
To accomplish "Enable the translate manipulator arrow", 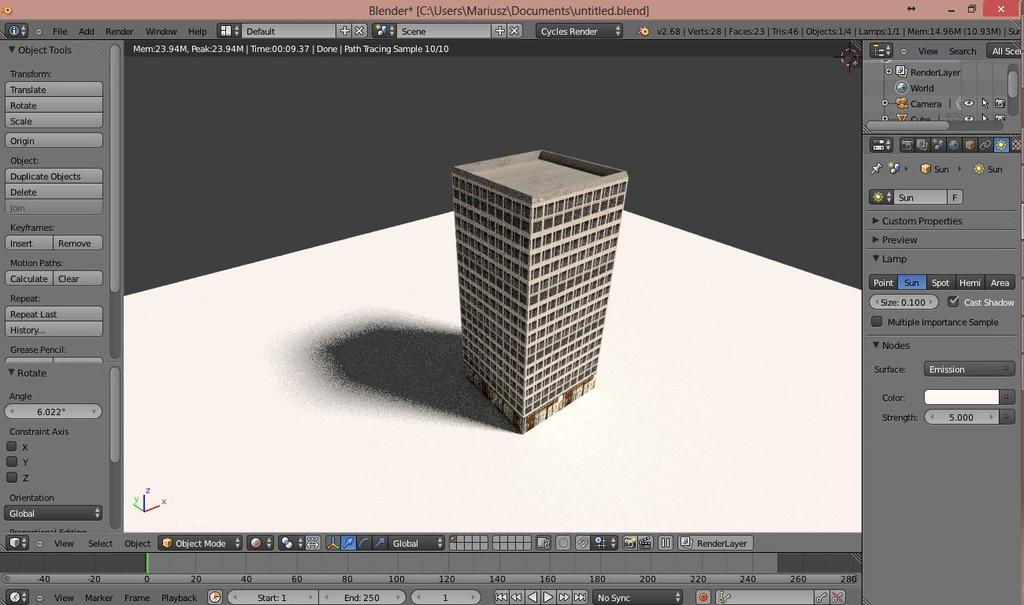I will click(x=348, y=543).
